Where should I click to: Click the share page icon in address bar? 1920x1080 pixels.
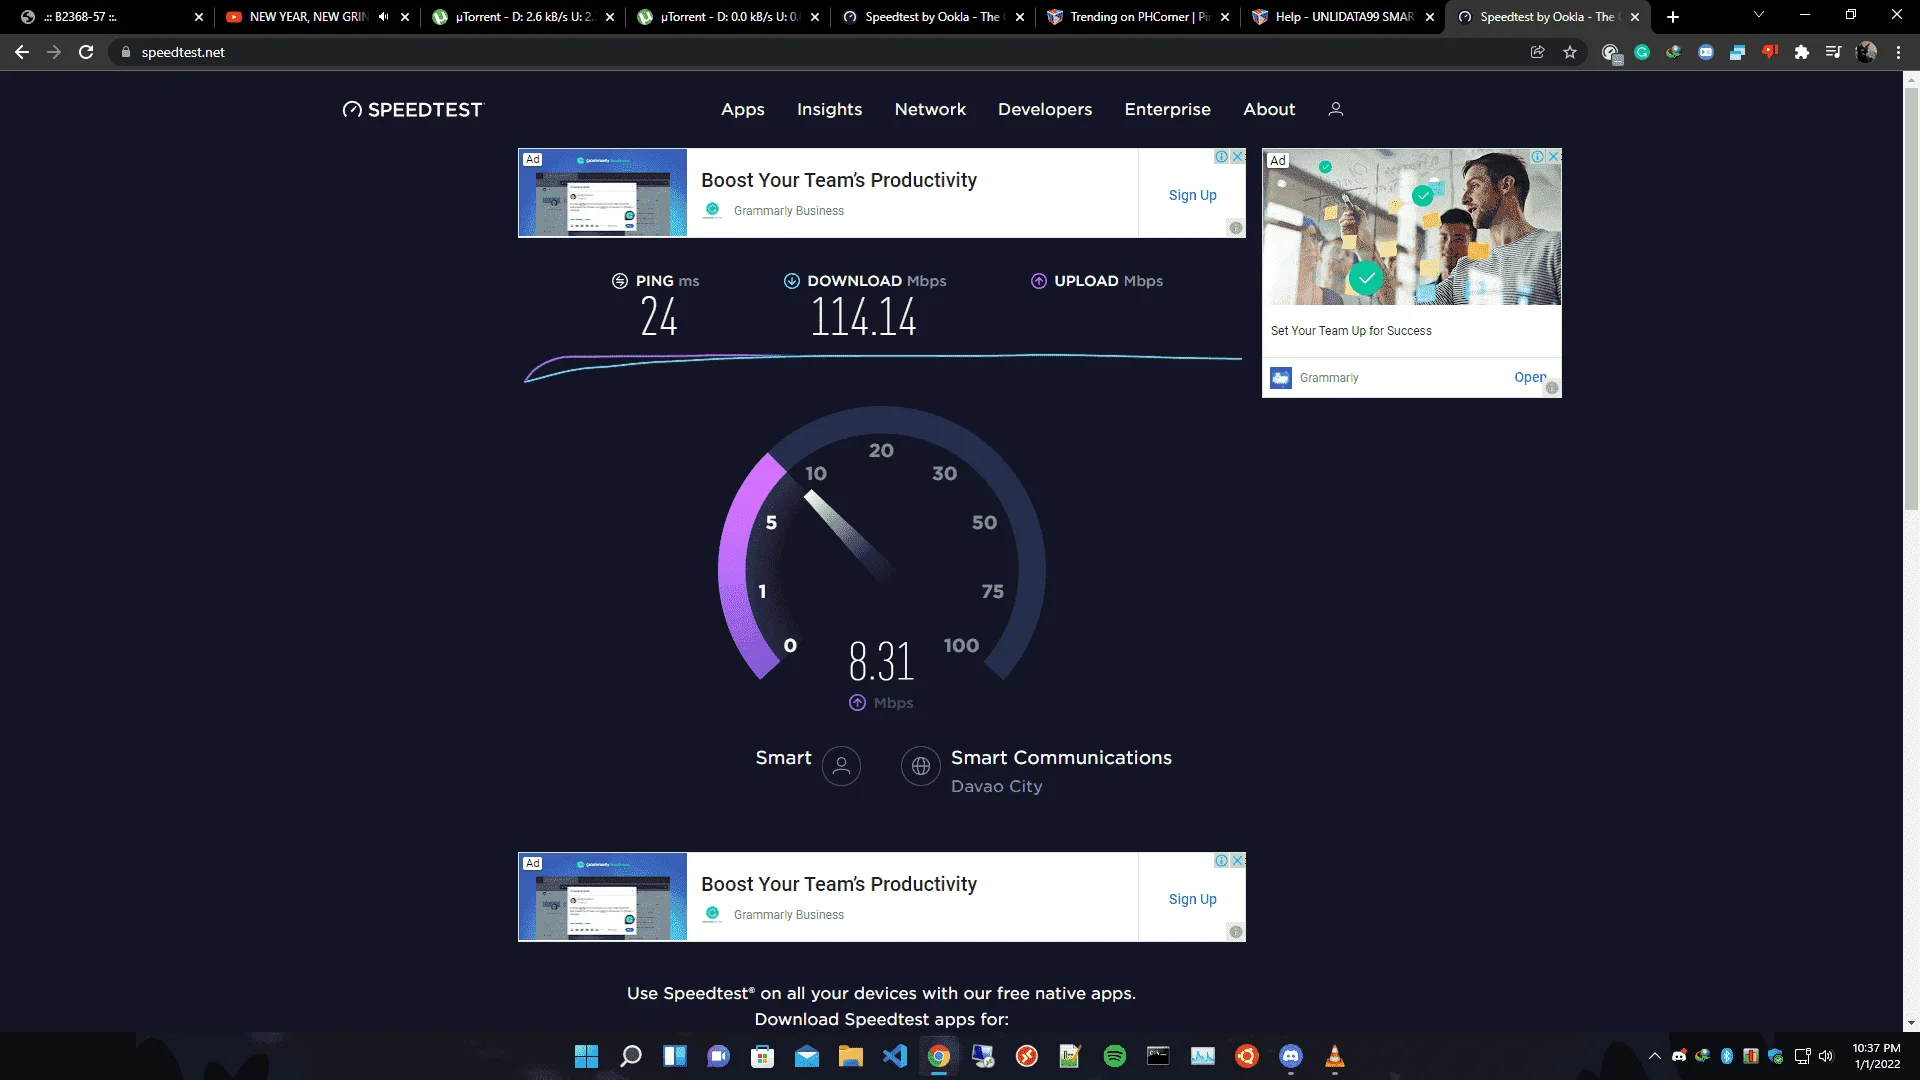coord(1538,52)
